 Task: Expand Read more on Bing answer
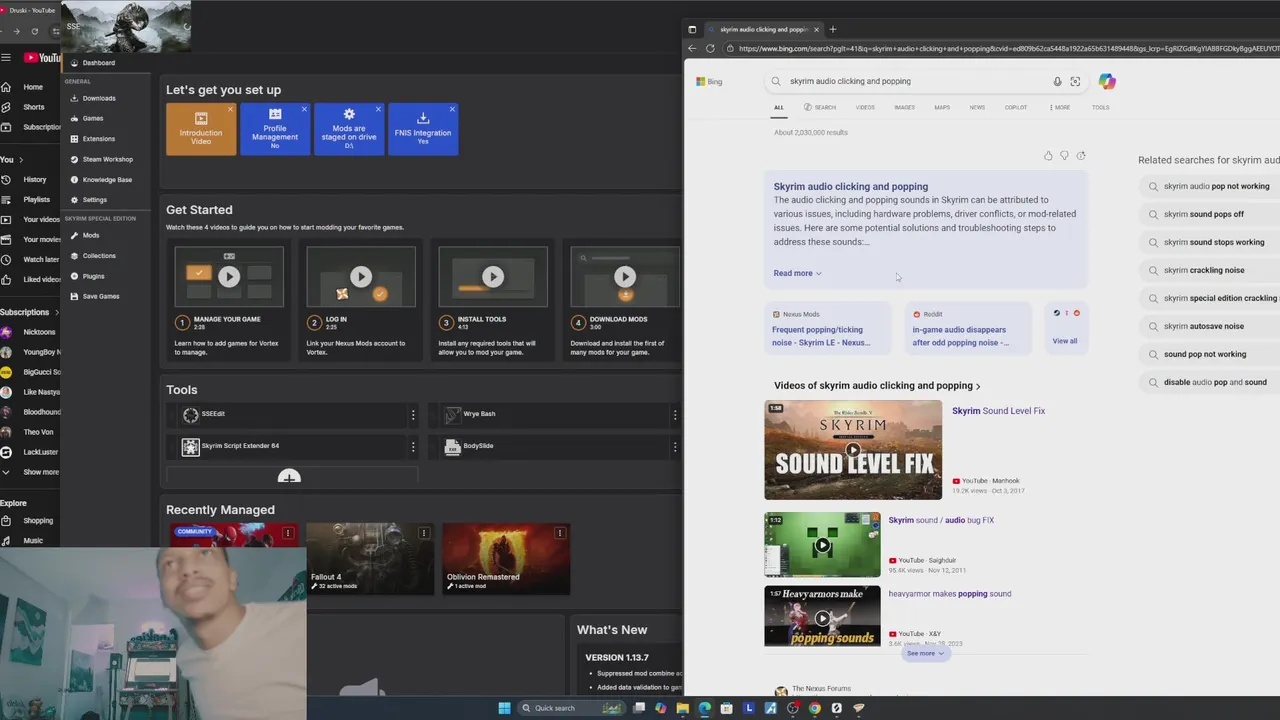pyautogui.click(x=797, y=273)
